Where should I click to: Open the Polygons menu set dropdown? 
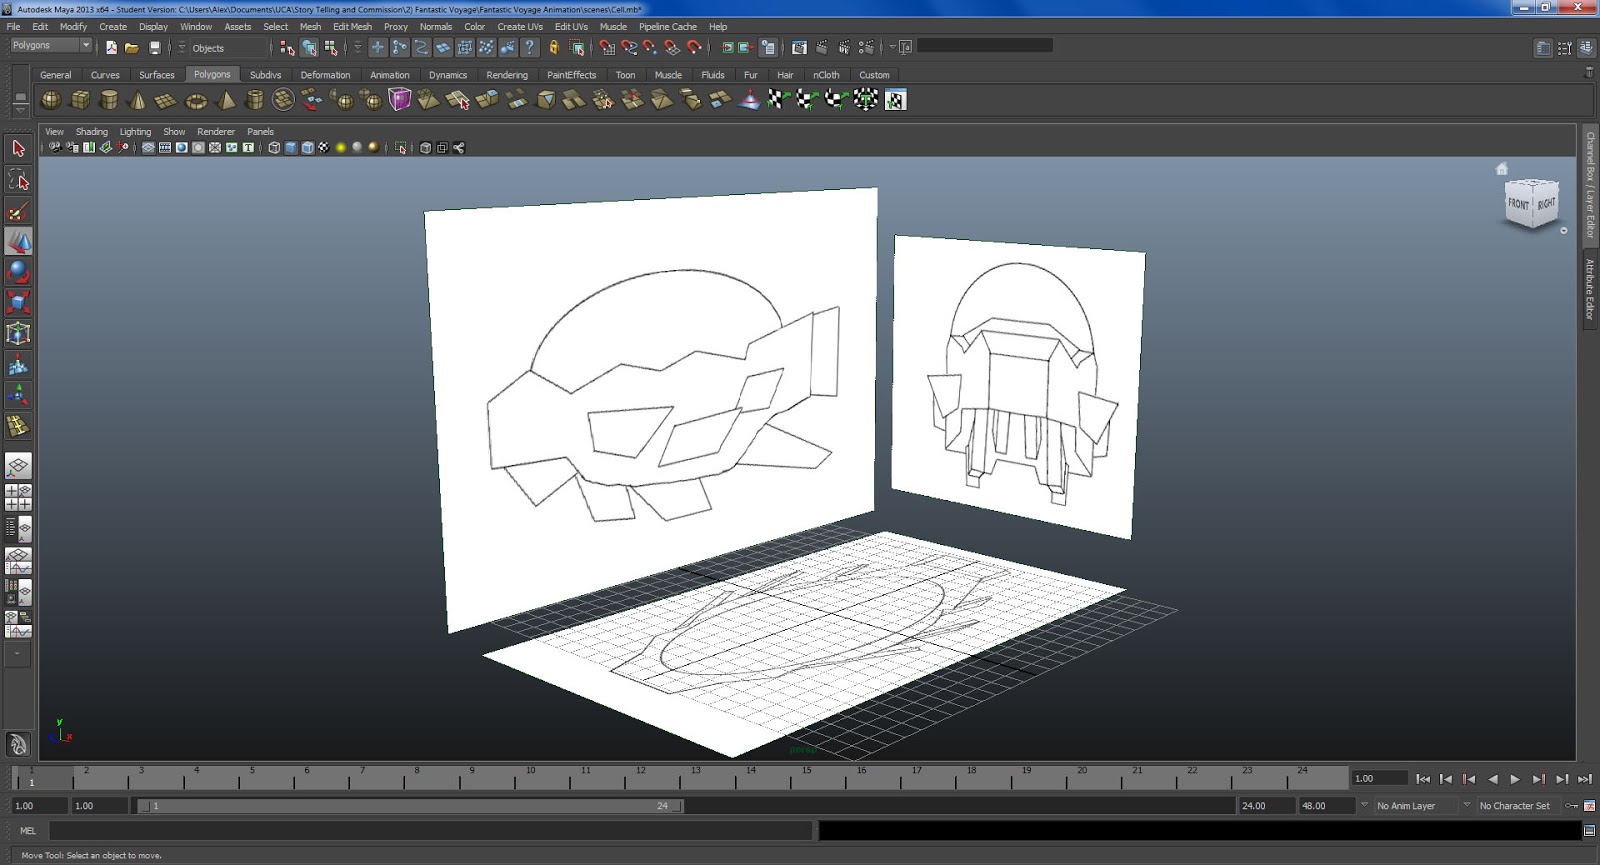(x=86, y=45)
